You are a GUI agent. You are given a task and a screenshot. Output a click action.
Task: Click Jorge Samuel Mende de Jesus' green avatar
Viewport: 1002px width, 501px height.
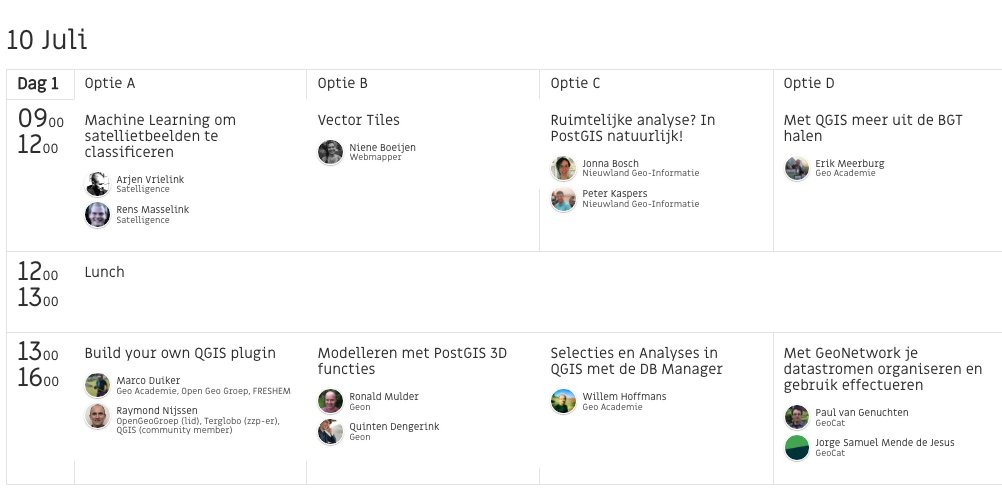[x=796, y=447]
